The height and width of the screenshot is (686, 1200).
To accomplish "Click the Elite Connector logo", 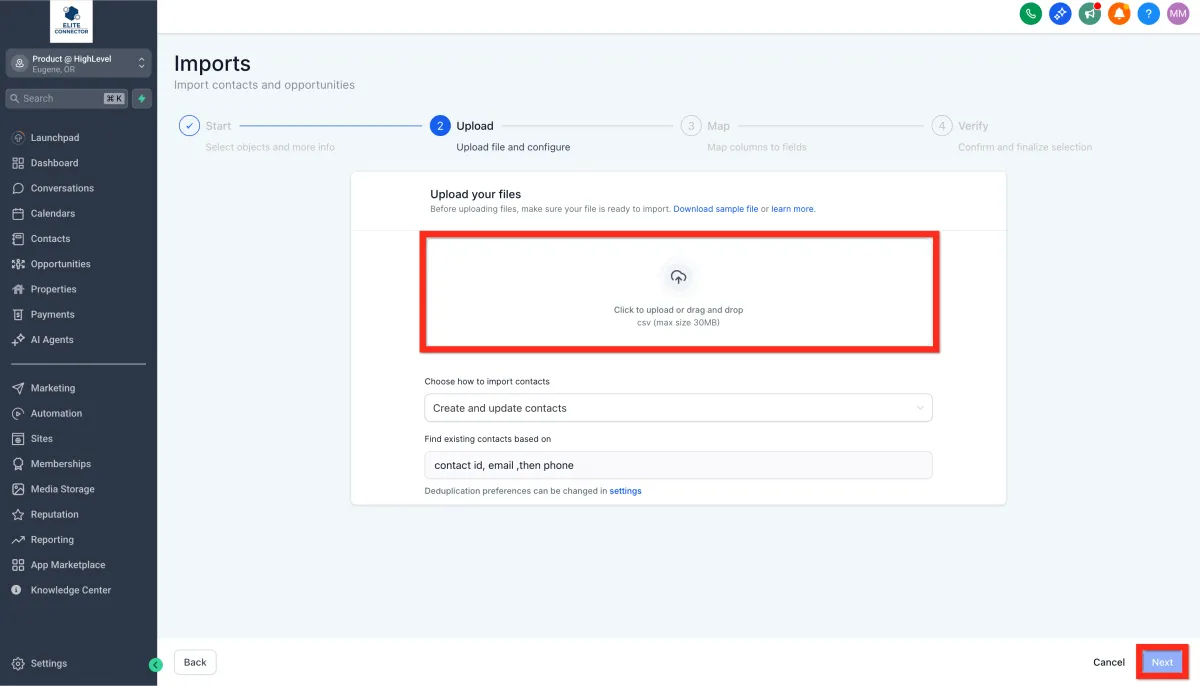I will [71, 21].
